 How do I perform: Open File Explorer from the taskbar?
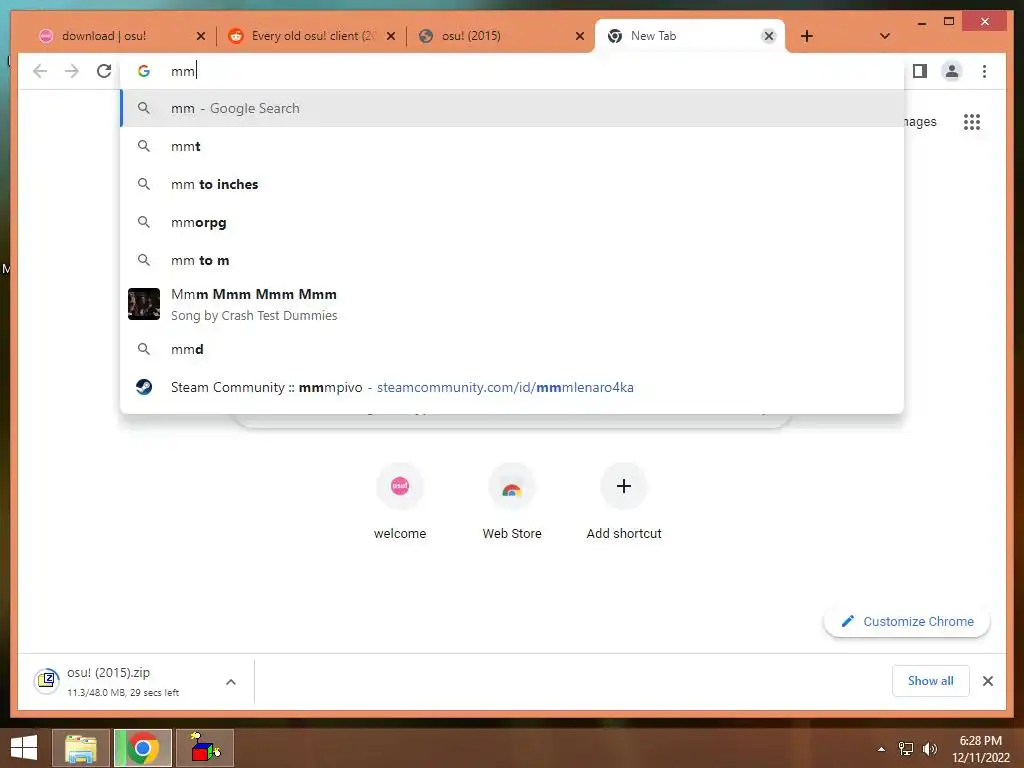(x=80, y=748)
